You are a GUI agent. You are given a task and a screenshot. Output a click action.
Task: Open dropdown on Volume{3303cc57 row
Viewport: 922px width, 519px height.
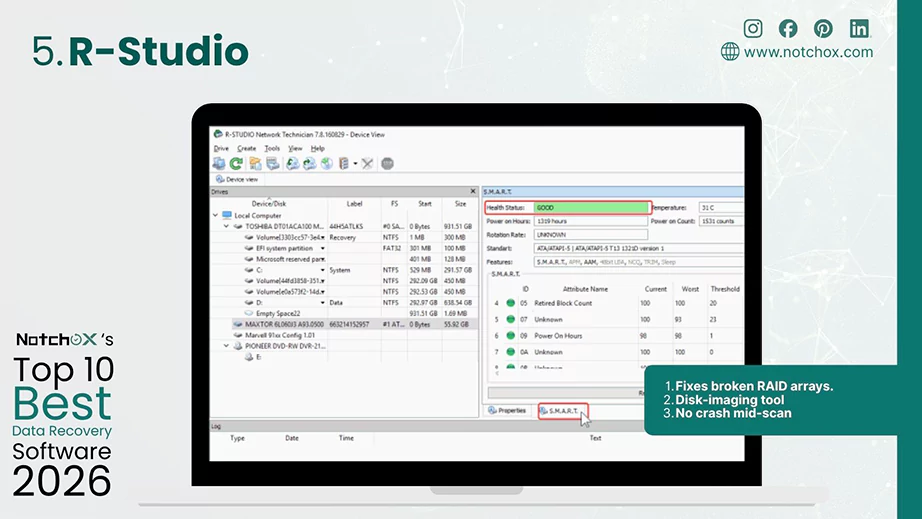click(322, 237)
